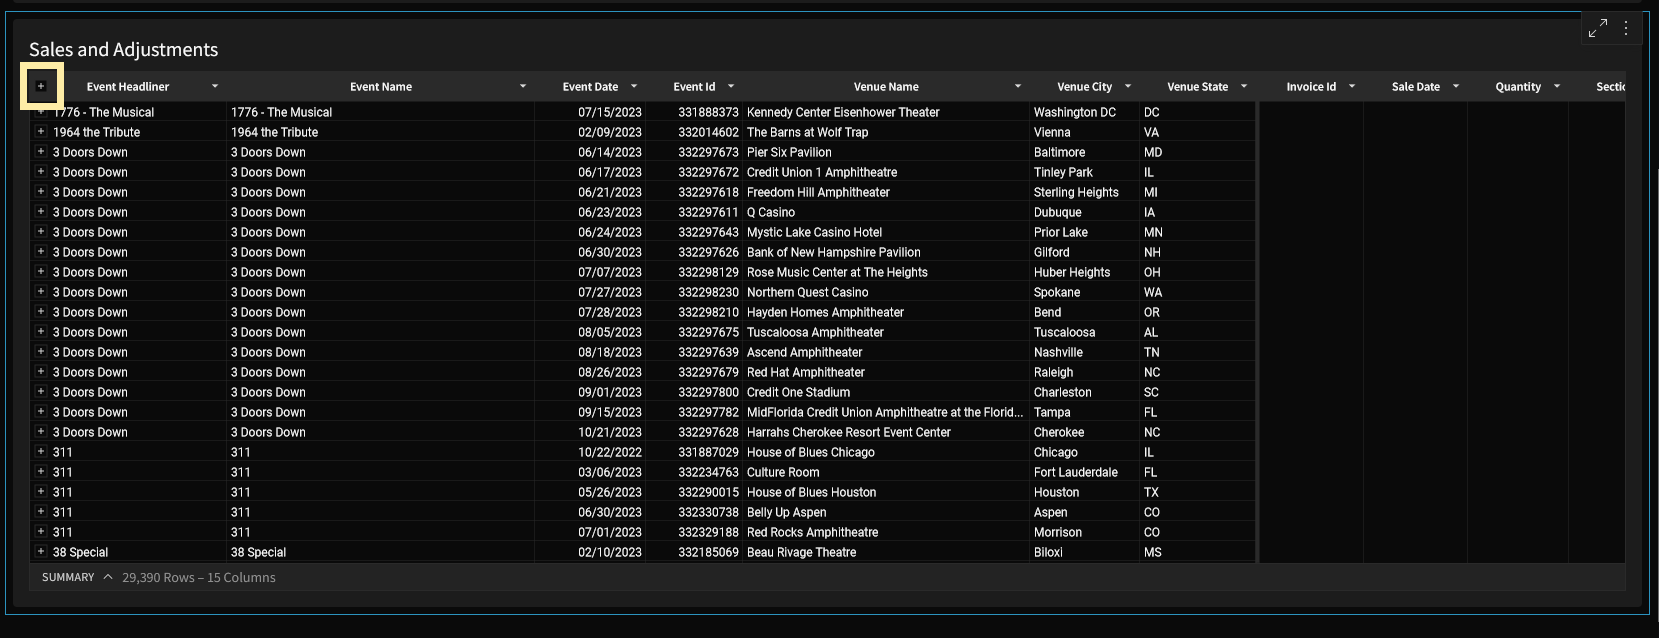Expand the 3 Doors Down Tuscaloosa Amphitheater row
Screen dimensions: 1659x638
41,331
